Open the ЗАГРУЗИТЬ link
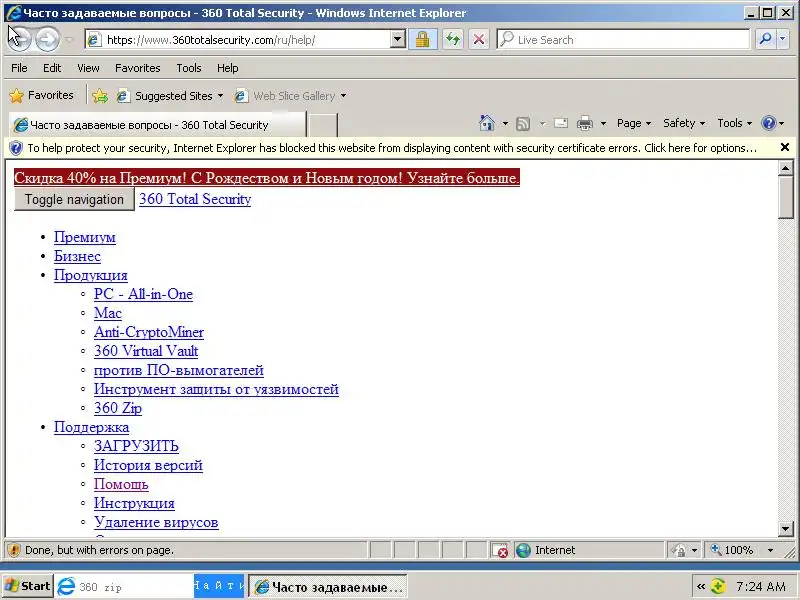Image resolution: width=800 pixels, height=600 pixels. point(136,446)
